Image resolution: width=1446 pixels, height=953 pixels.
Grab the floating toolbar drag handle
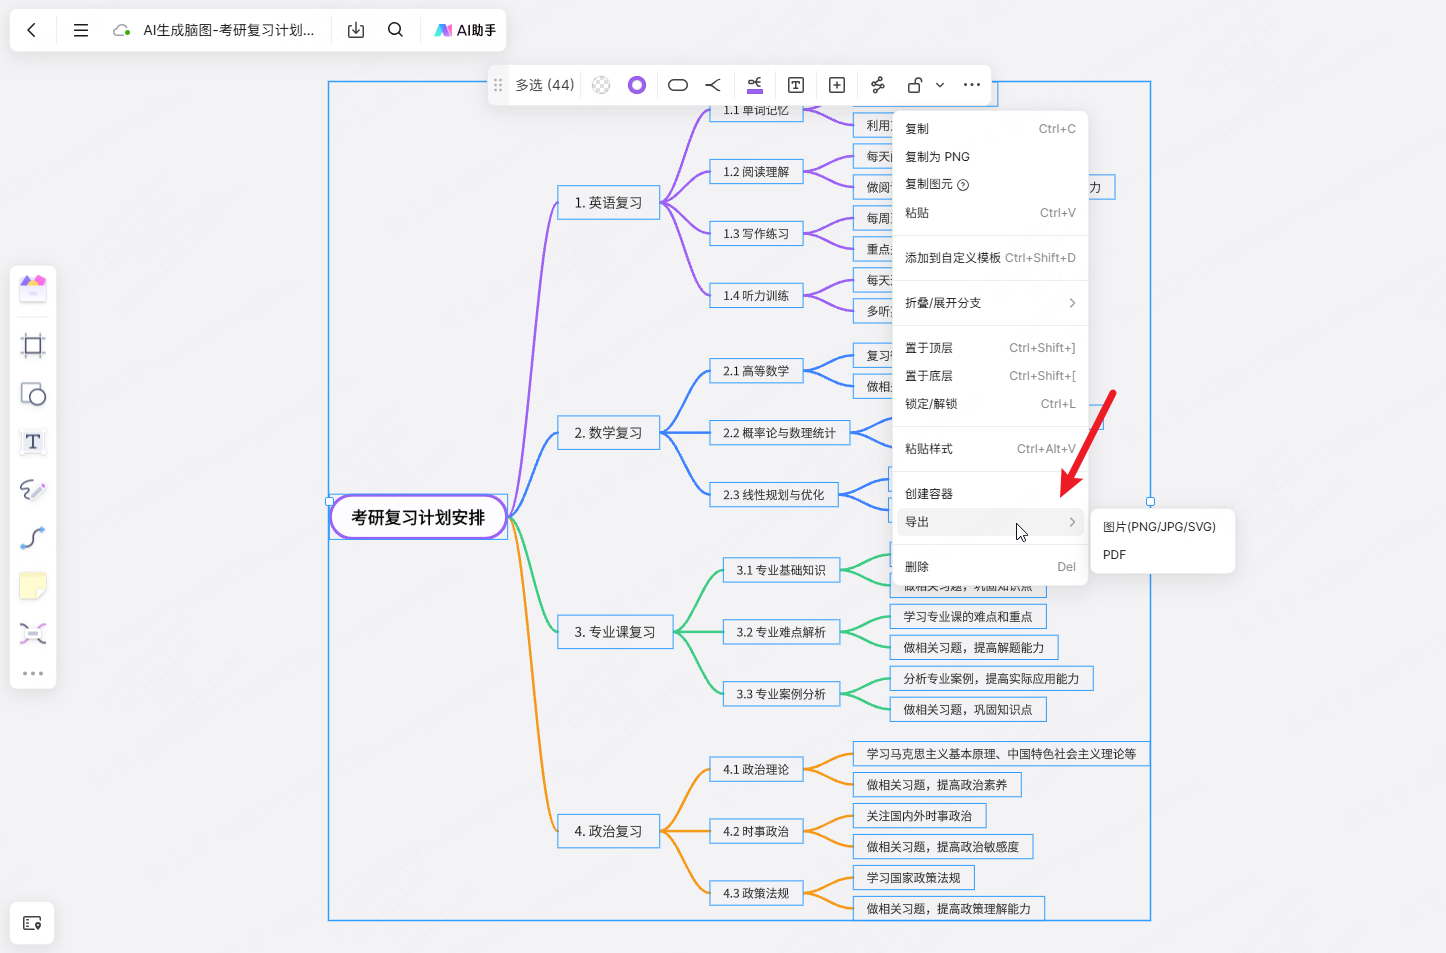coord(498,85)
